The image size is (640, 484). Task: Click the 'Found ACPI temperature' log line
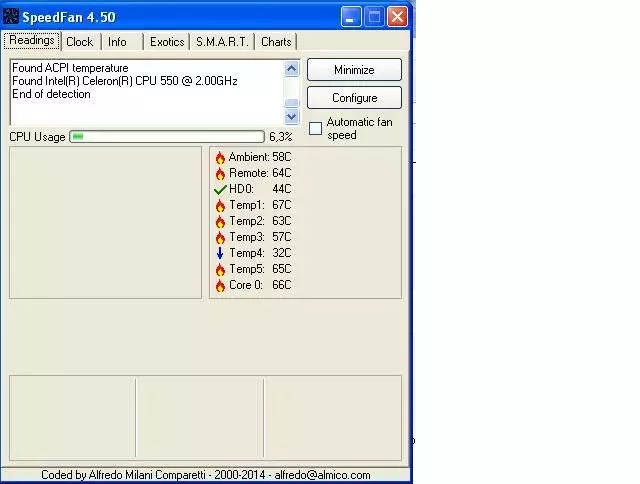pos(70,68)
